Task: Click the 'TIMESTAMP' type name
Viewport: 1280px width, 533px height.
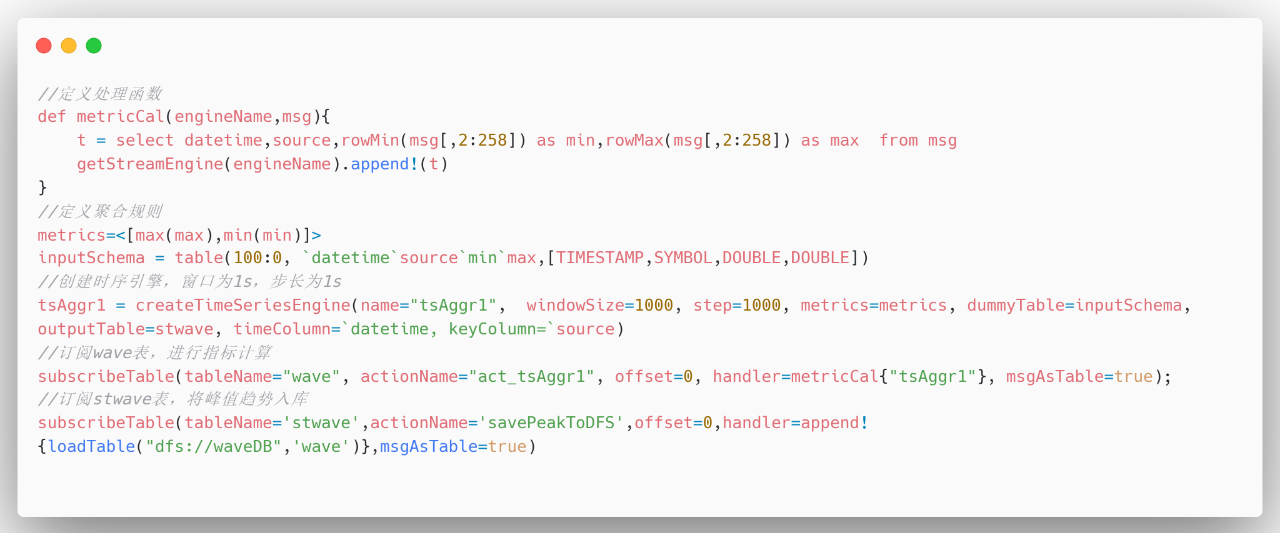Action: [601, 258]
